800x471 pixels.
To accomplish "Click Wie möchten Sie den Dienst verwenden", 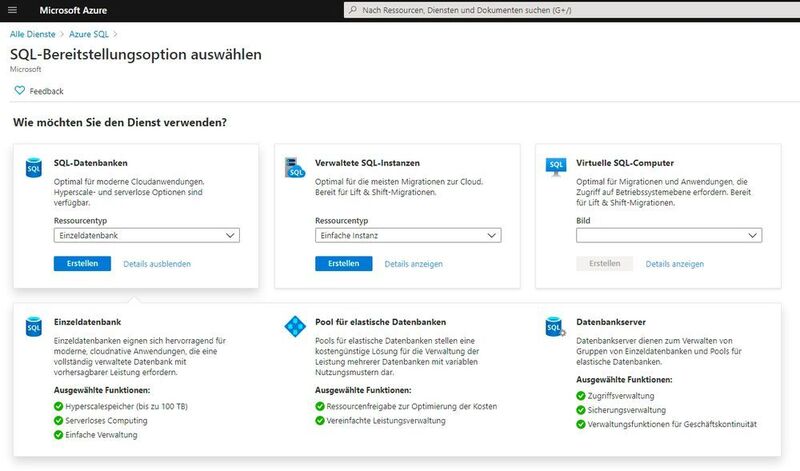I will coord(120,122).
